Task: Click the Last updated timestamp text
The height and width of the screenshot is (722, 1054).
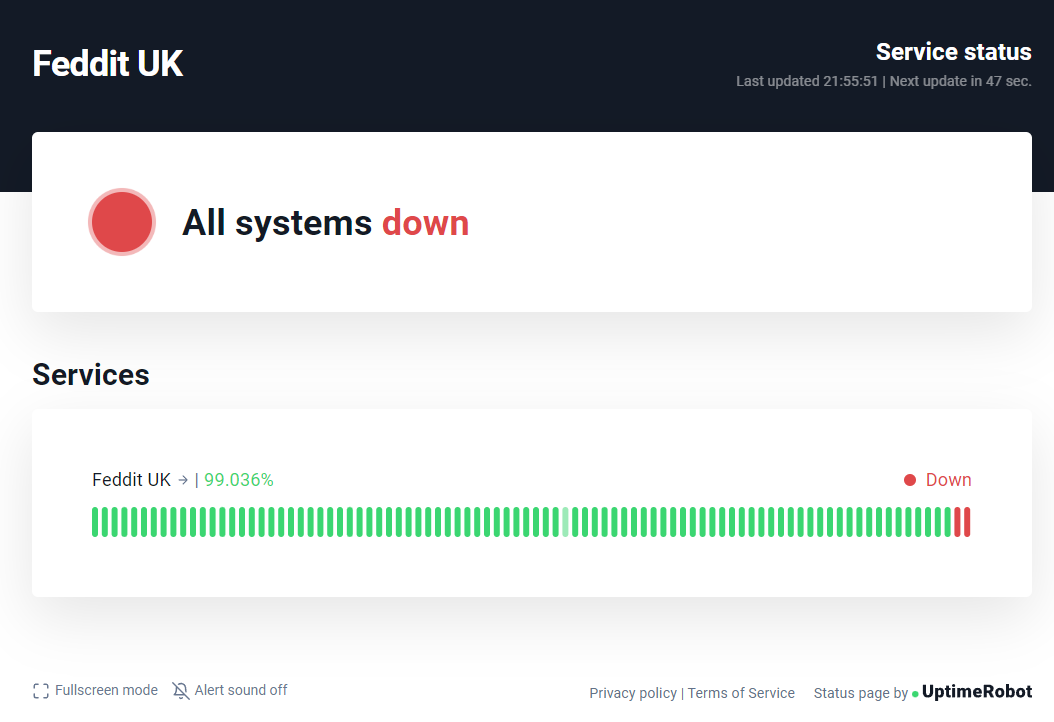Action: point(806,81)
